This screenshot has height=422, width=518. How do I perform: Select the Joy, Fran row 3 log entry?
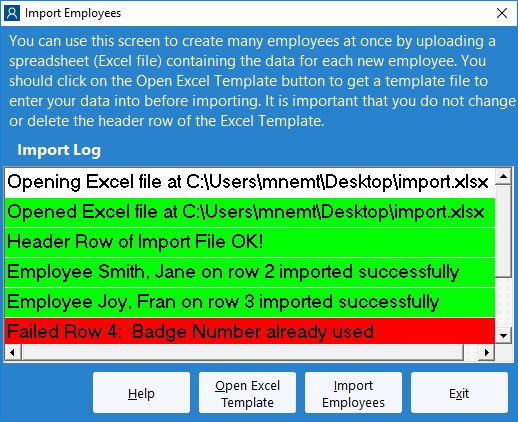tap(250, 302)
